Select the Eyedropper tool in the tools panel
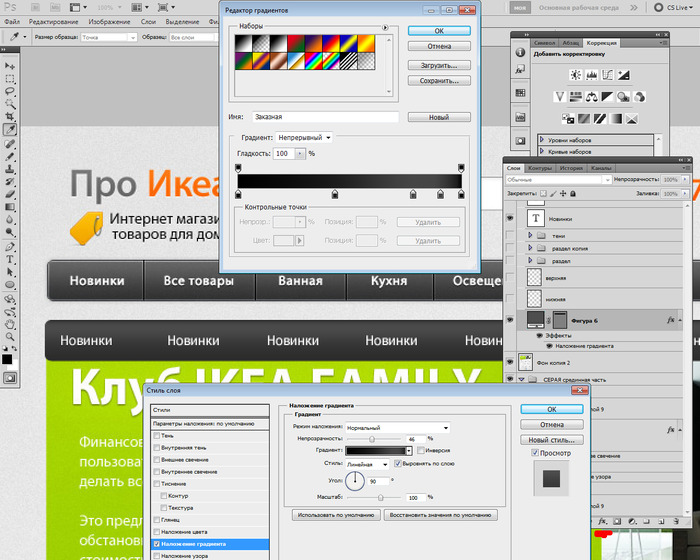Screen dimensions: 700x560 tap(9, 130)
